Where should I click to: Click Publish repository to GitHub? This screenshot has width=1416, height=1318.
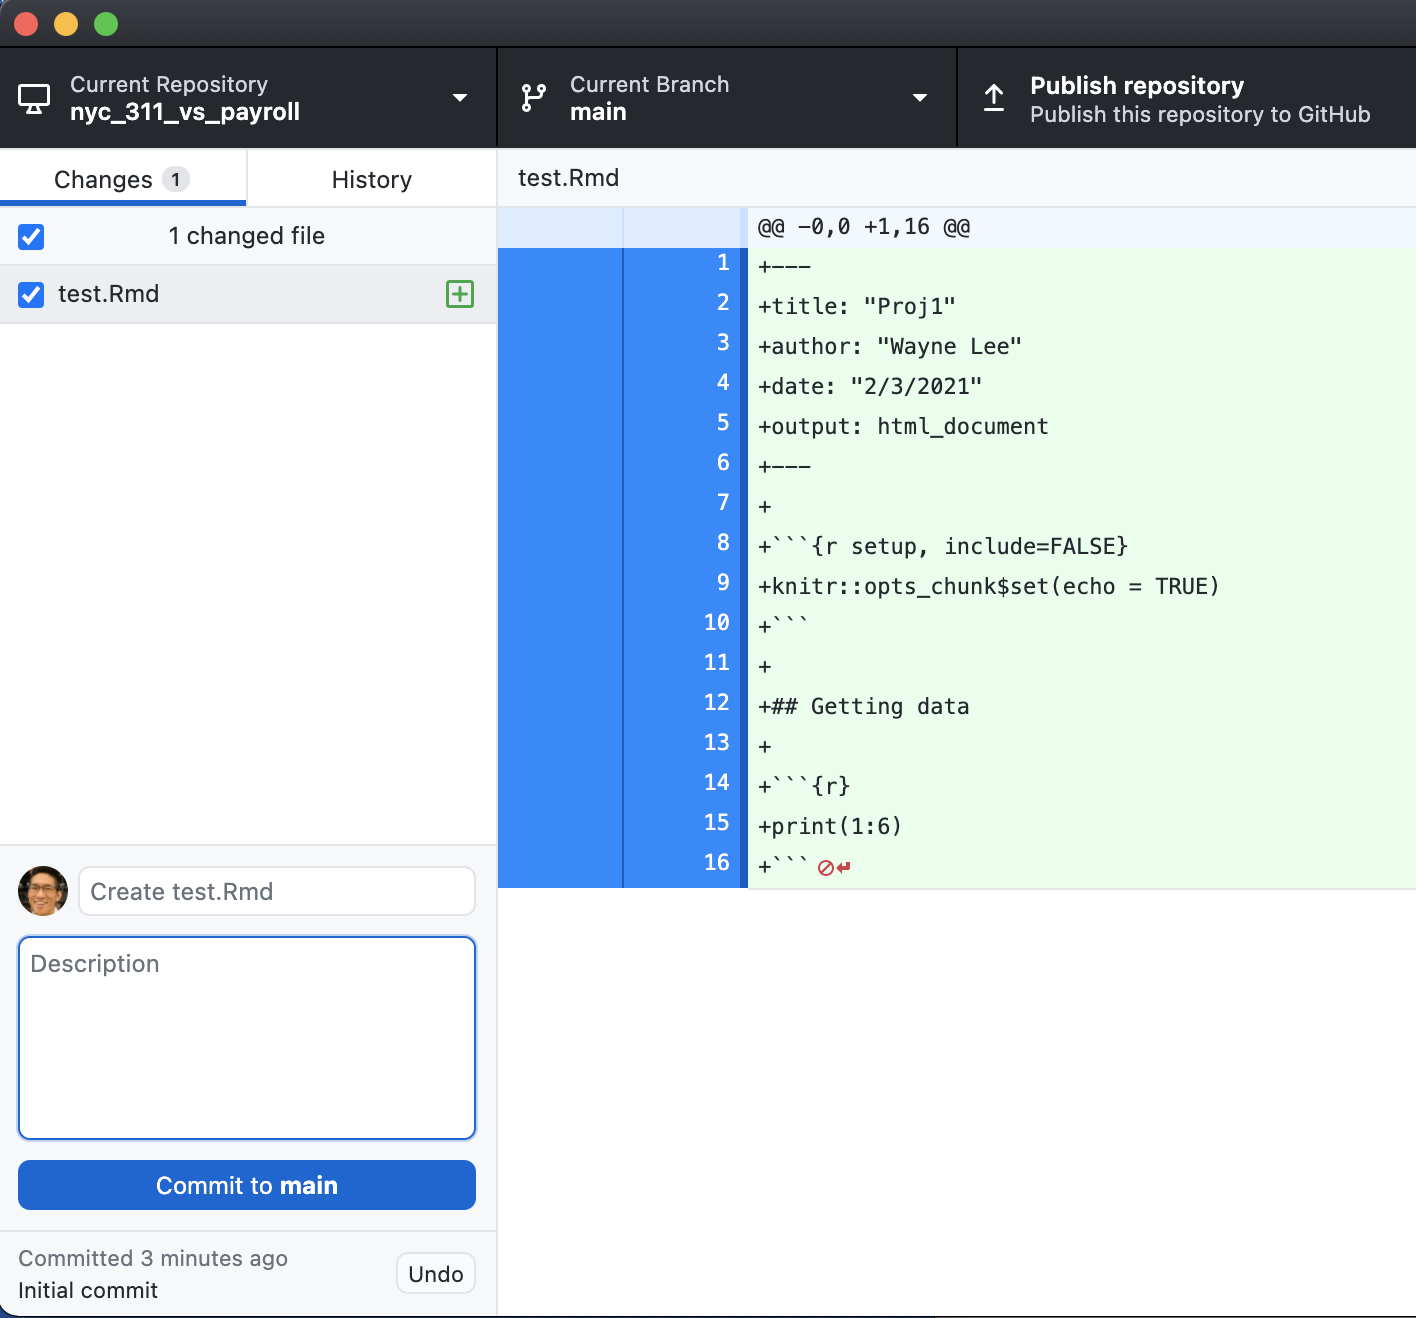pos(1186,98)
